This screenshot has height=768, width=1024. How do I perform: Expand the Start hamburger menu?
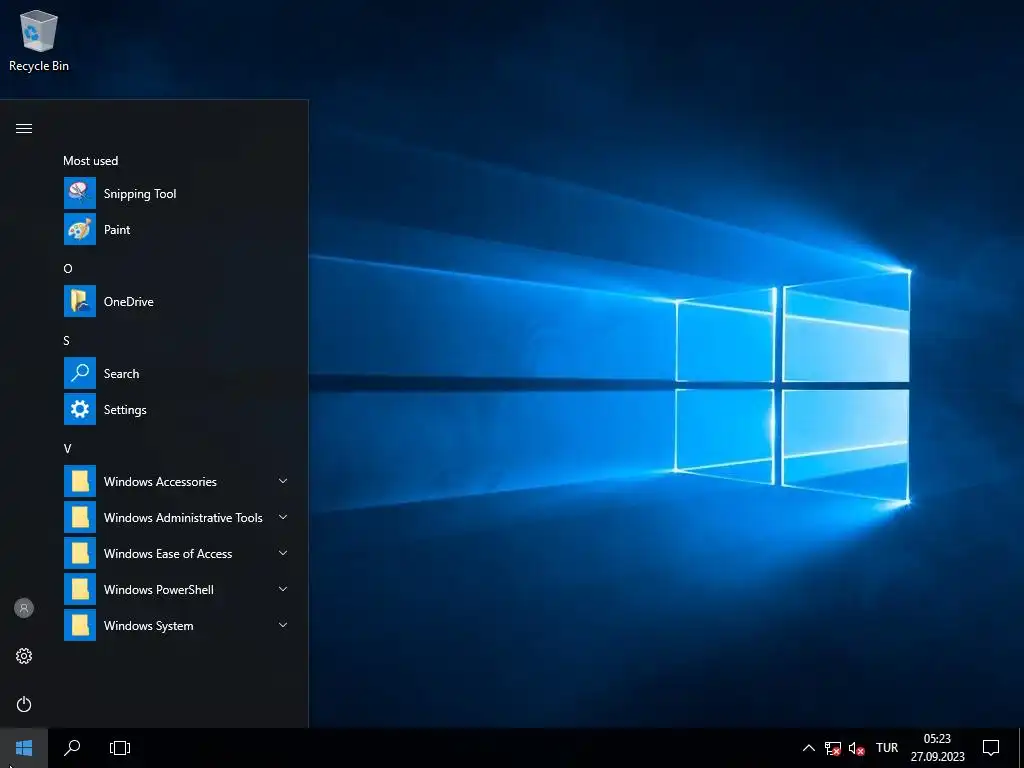(x=24, y=128)
